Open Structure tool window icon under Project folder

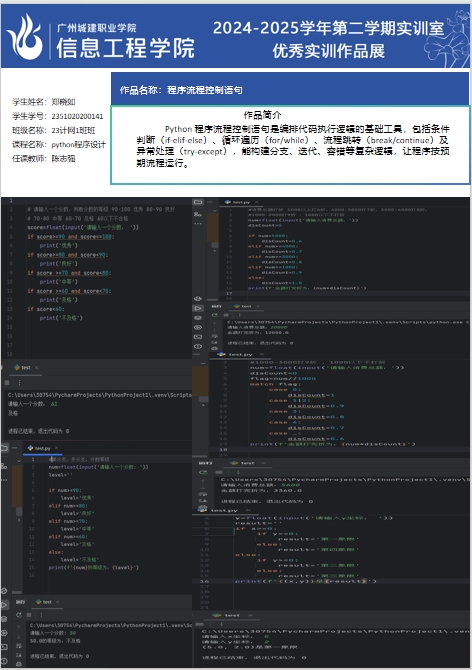198,214
